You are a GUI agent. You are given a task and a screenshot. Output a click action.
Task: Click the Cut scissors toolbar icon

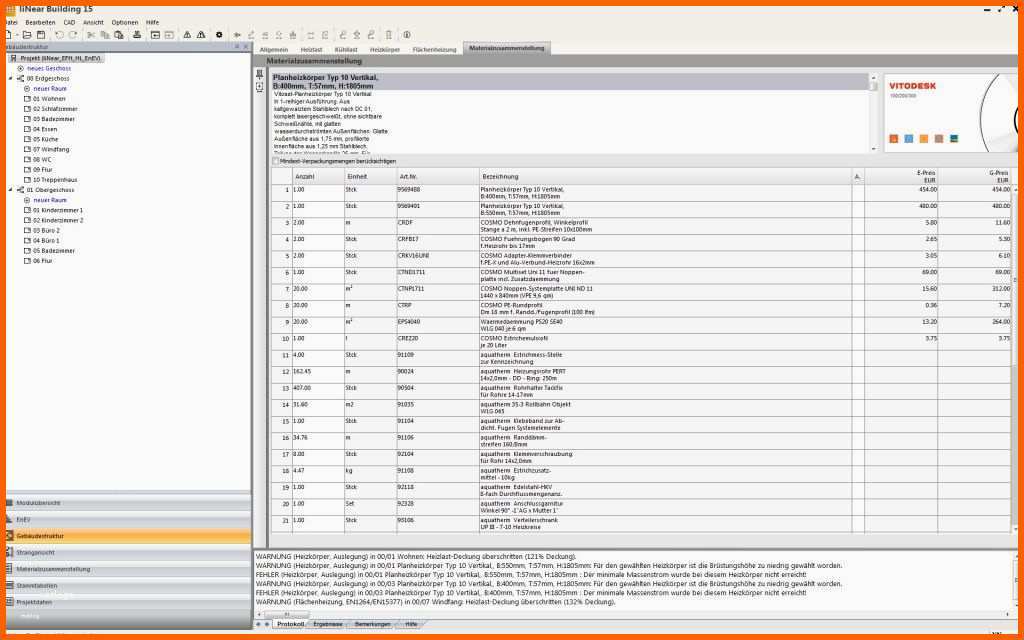click(91, 35)
